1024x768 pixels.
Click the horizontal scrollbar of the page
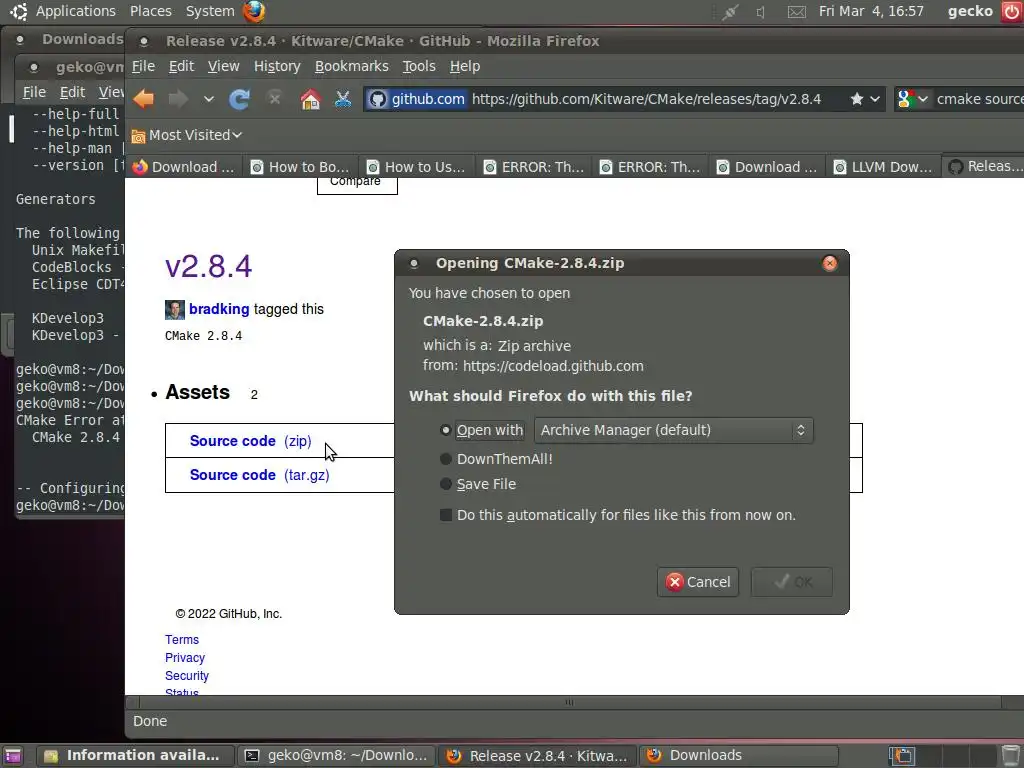click(x=569, y=703)
